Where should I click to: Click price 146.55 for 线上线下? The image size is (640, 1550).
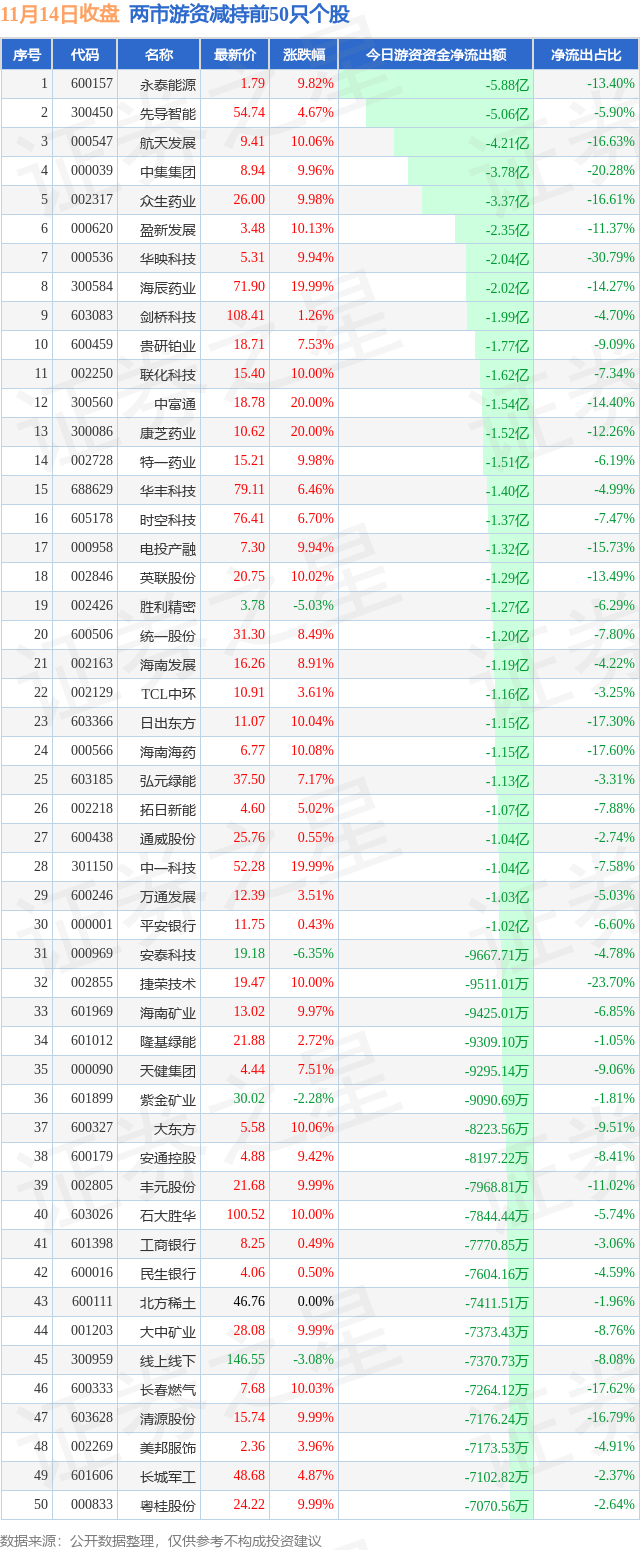tap(246, 1360)
